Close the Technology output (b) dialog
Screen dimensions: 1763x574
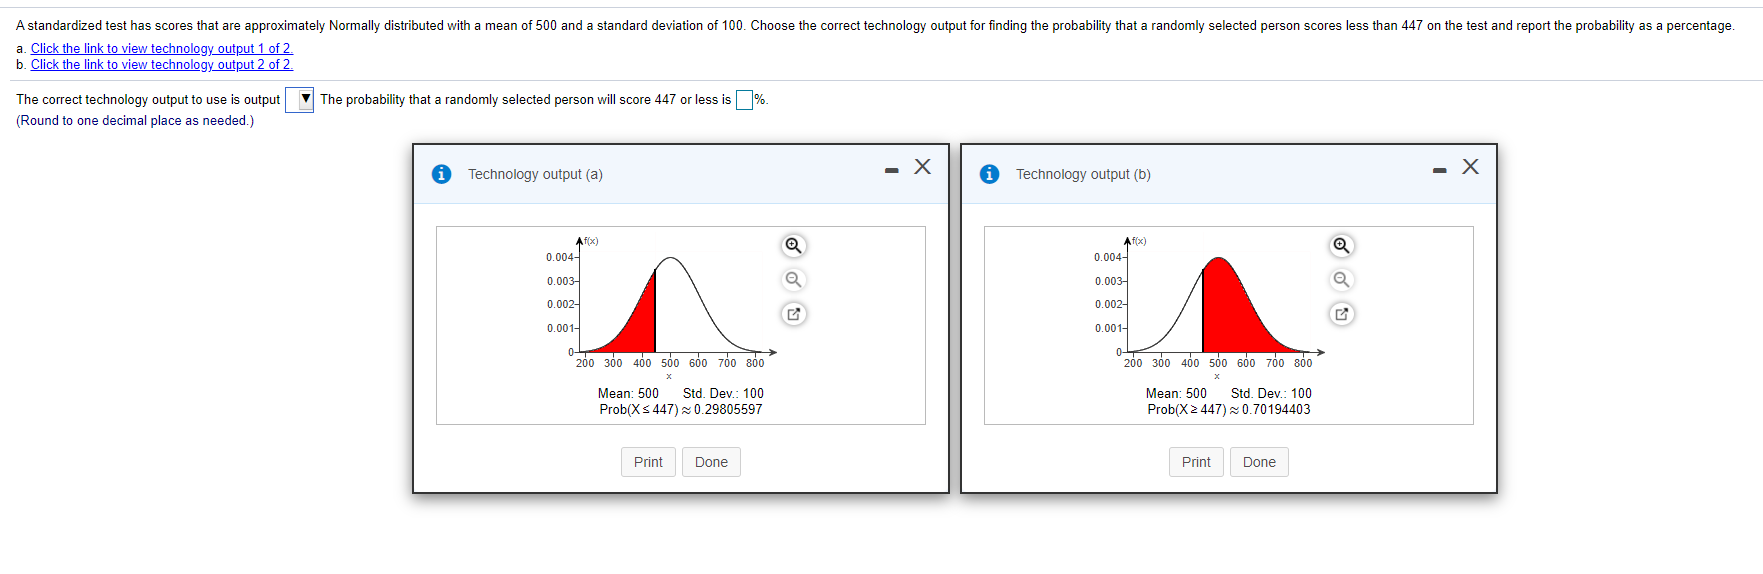[1470, 167]
